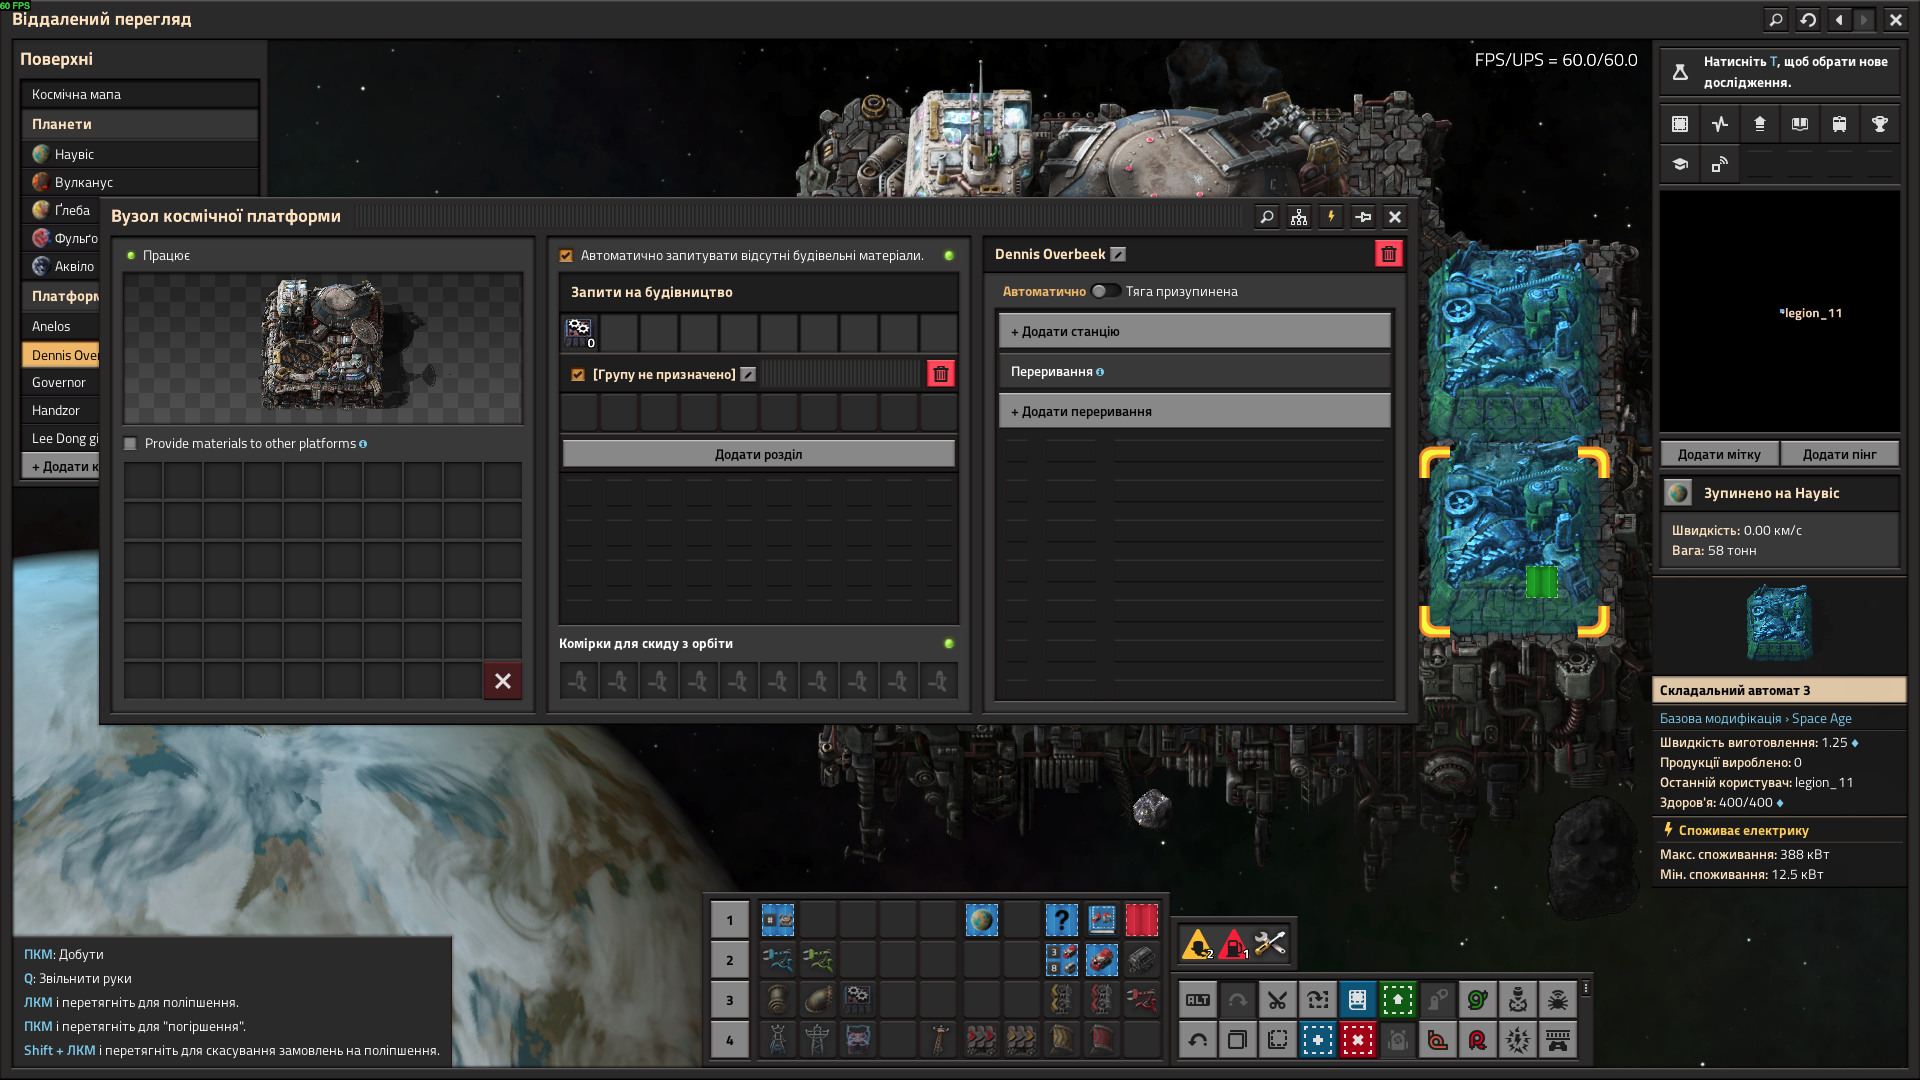Enable Provide materials to other platforms
This screenshot has width=1920, height=1080.
coord(130,444)
